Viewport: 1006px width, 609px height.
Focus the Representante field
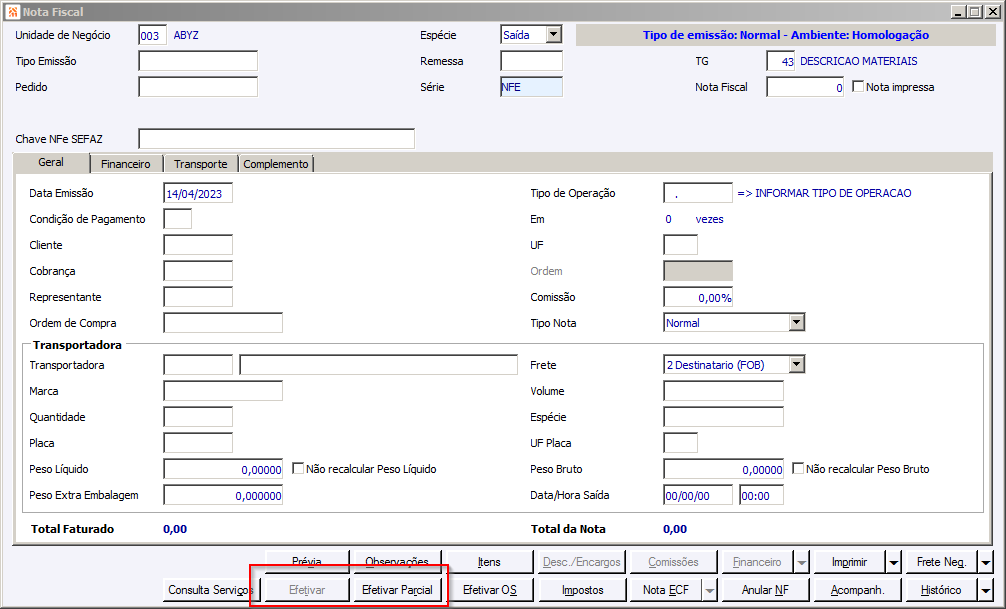pyautogui.click(x=198, y=296)
